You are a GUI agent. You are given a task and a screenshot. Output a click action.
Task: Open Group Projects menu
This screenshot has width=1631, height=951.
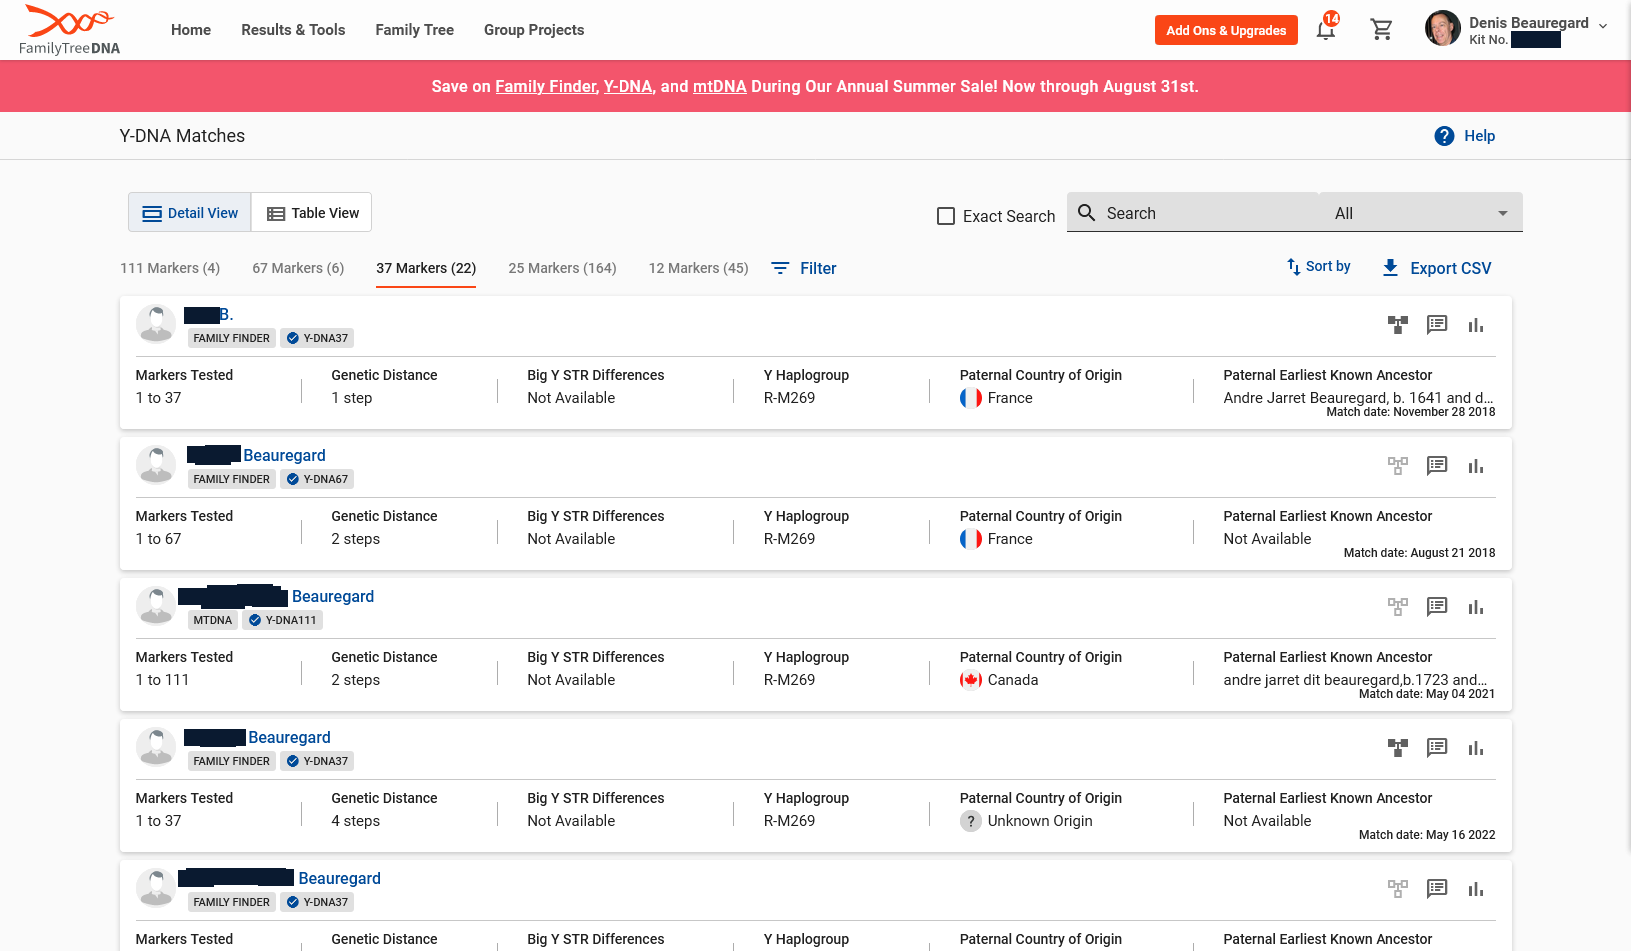pyautogui.click(x=534, y=30)
